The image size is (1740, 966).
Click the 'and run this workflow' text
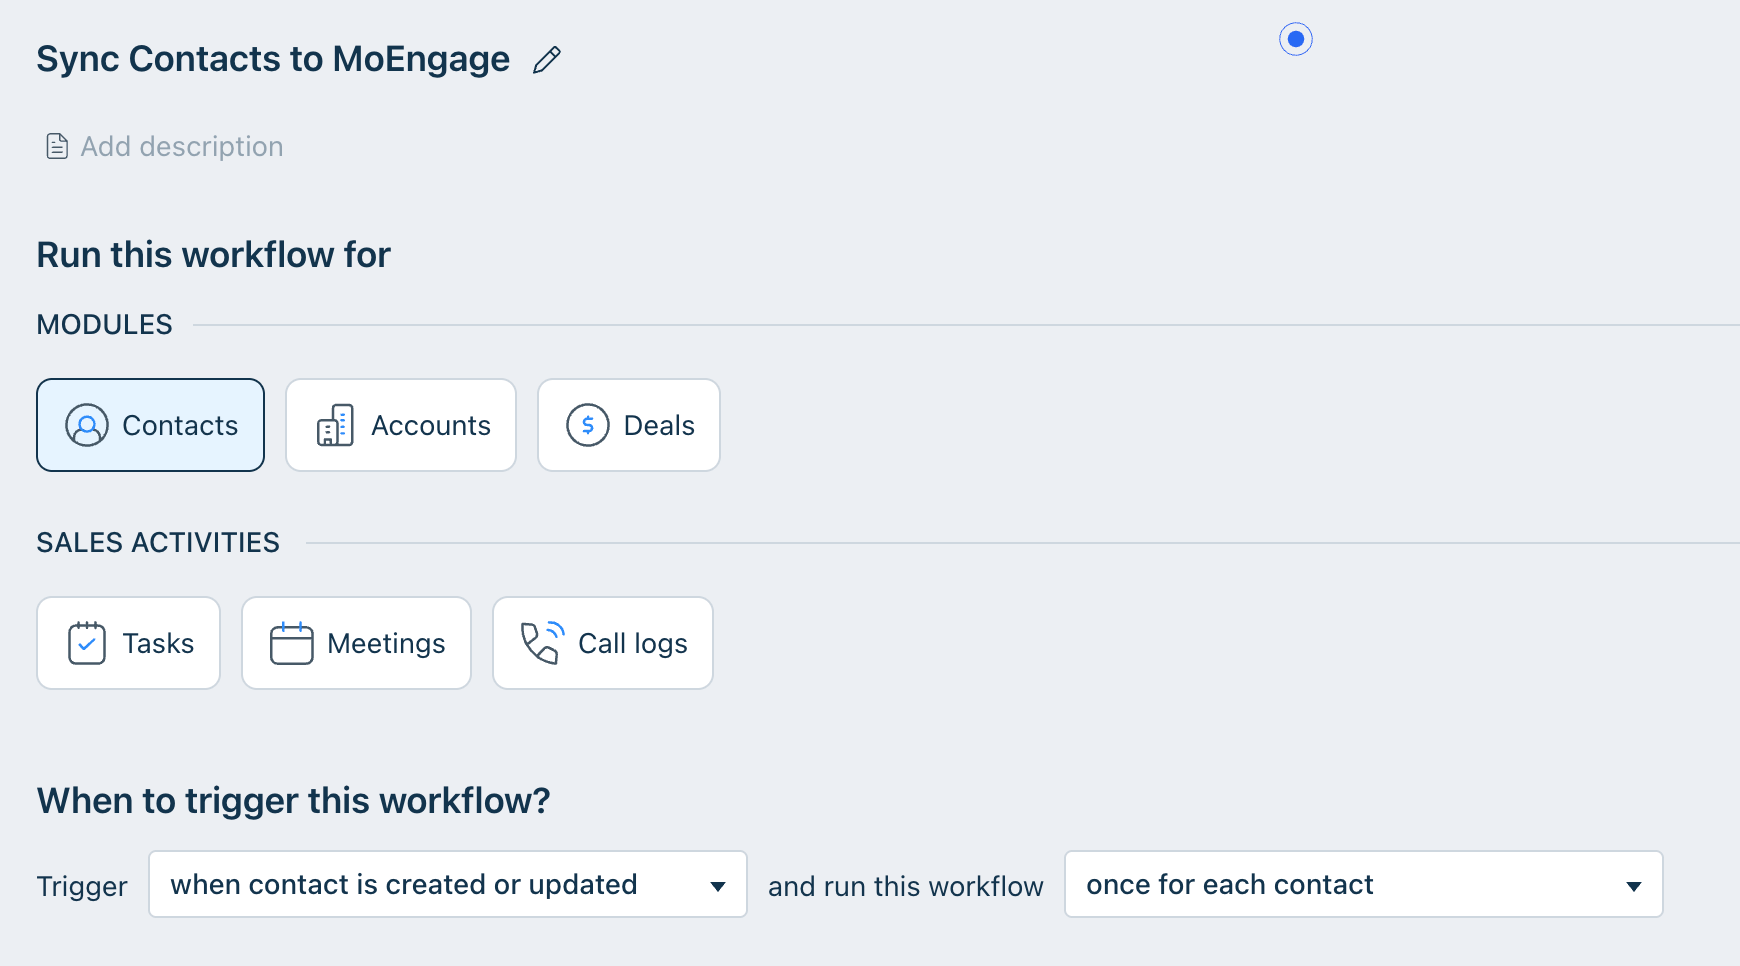(906, 887)
